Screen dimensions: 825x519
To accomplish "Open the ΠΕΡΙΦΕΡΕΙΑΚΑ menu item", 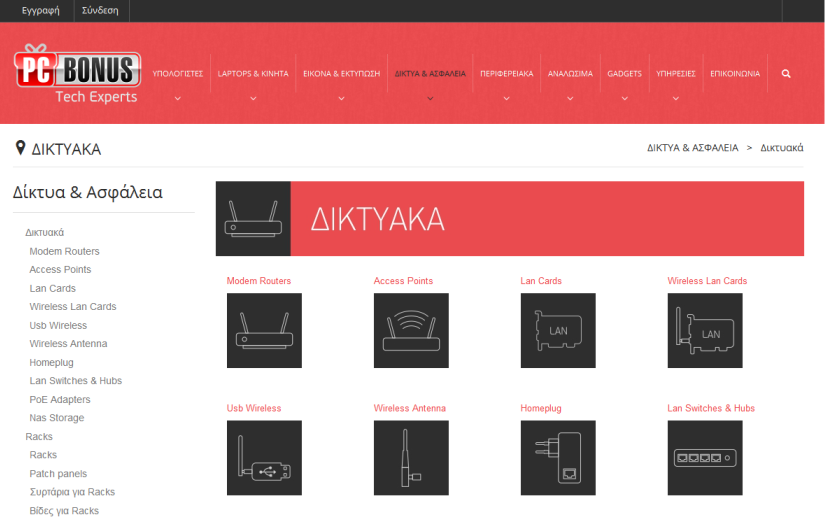I will [x=506, y=74].
